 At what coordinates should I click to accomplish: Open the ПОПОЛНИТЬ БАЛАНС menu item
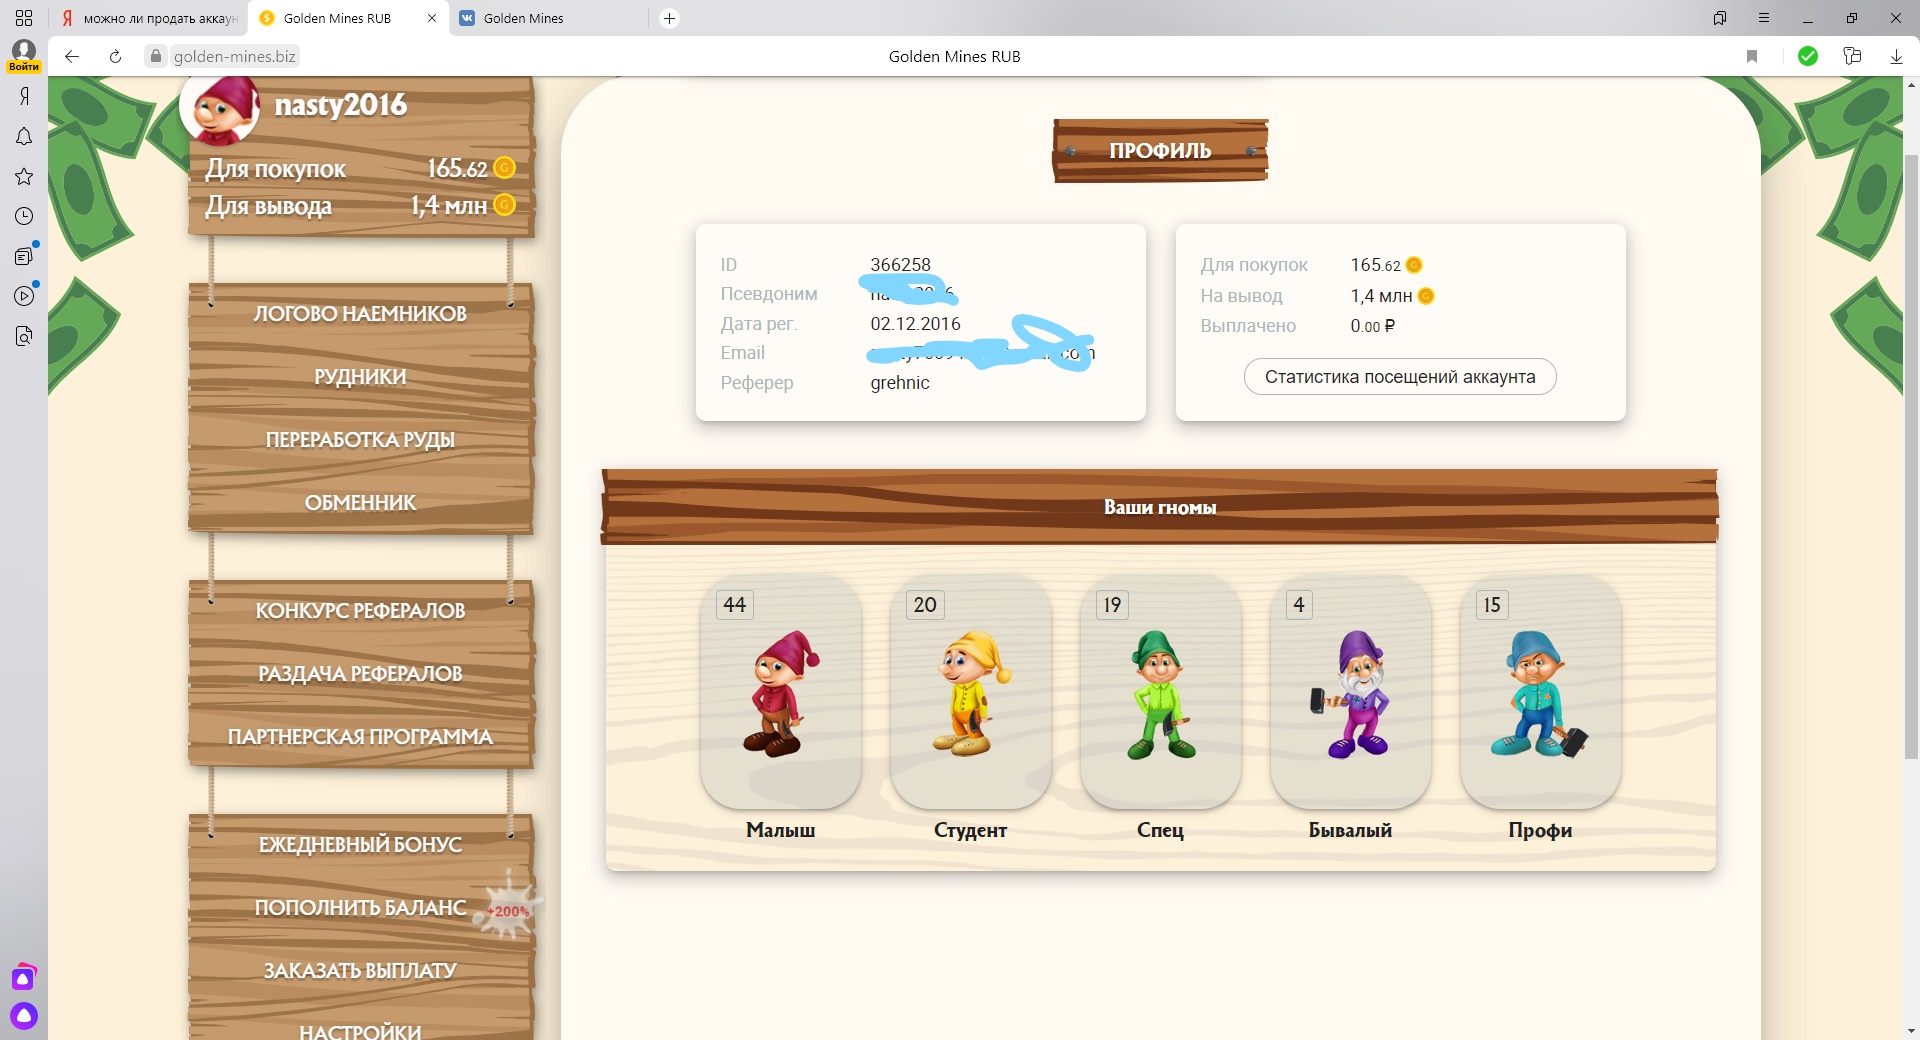tap(360, 908)
